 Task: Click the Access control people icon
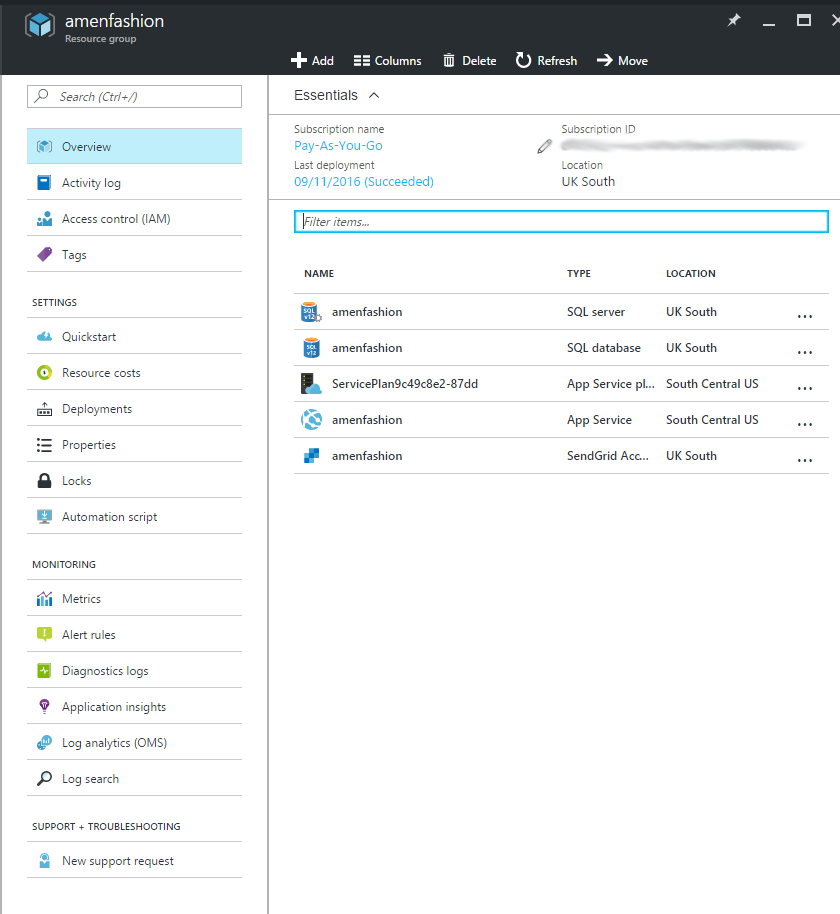click(x=44, y=219)
